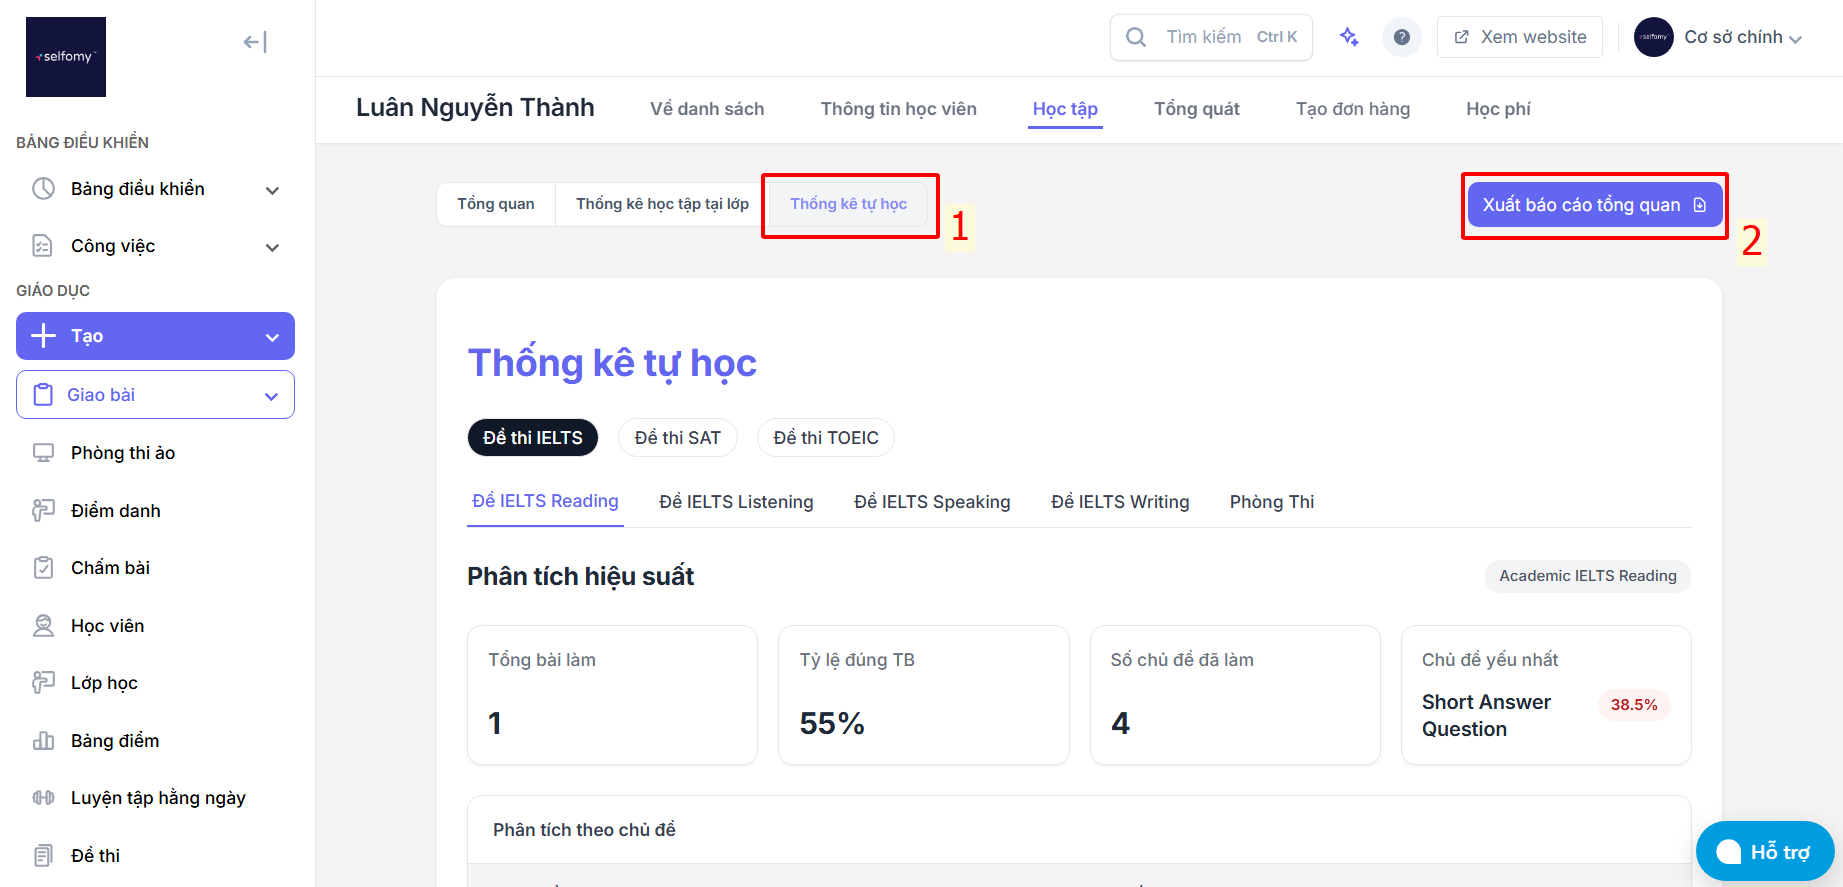Open the help question mark icon
The height and width of the screenshot is (887, 1843).
tap(1402, 37)
